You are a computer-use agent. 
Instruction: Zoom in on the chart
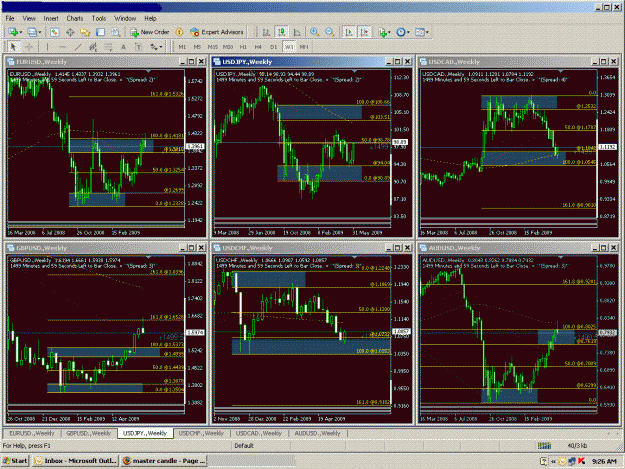[x=314, y=32]
